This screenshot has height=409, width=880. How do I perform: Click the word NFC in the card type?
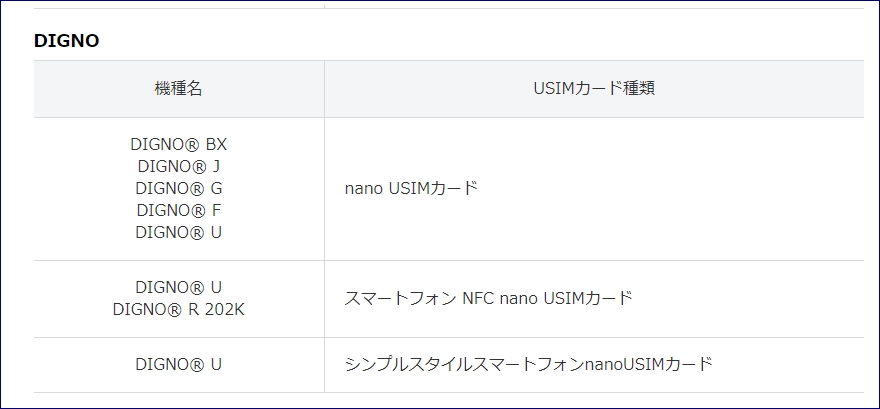tap(478, 299)
